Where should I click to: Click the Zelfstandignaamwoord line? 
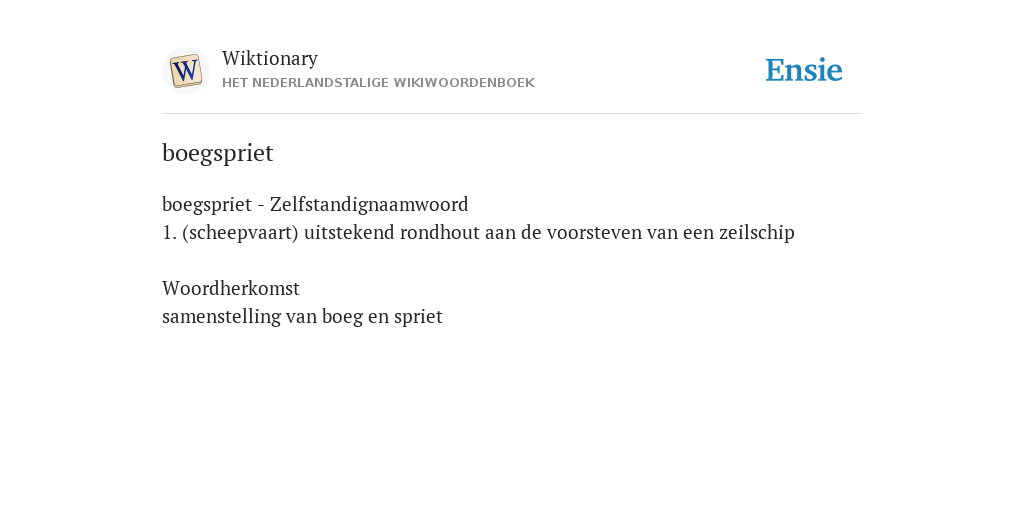(315, 204)
